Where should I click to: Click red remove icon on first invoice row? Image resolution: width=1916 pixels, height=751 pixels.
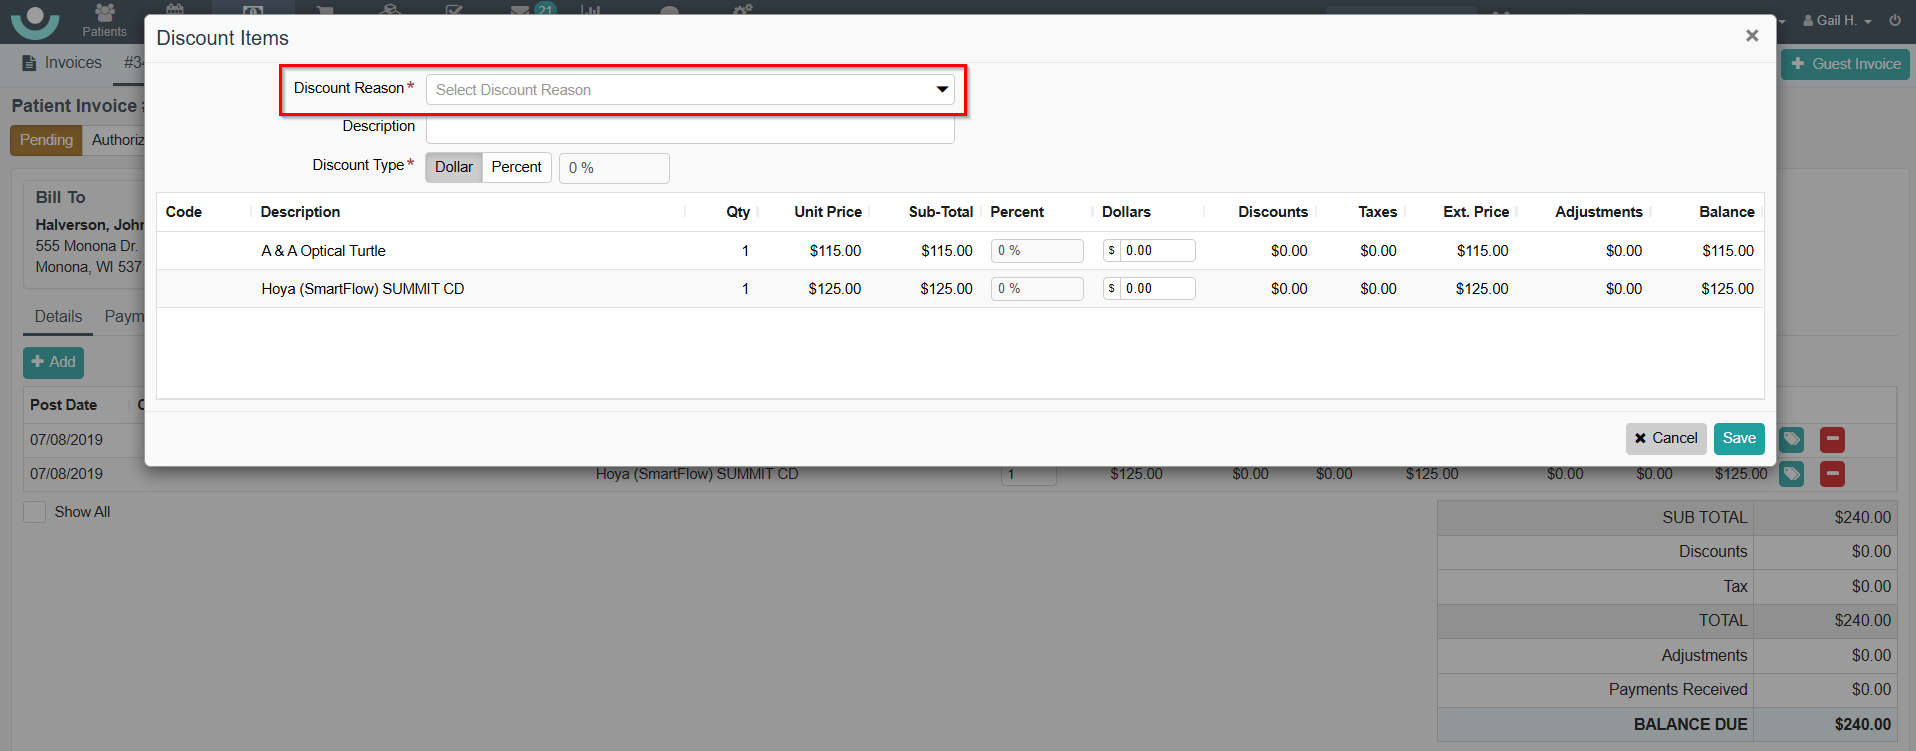point(1832,439)
